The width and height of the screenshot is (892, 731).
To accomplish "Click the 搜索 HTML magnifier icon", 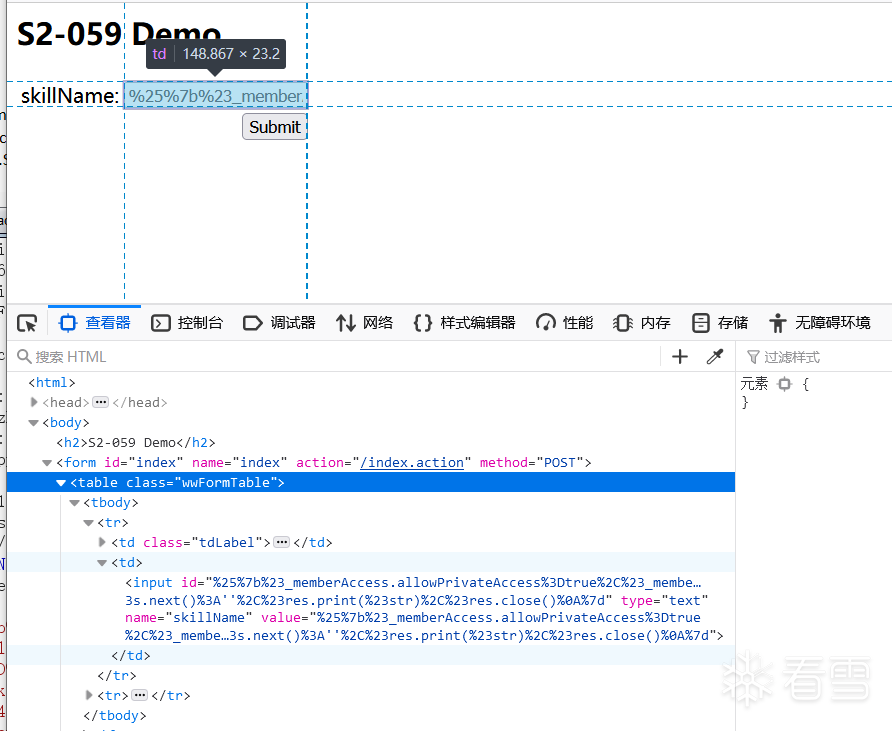I will pos(24,356).
